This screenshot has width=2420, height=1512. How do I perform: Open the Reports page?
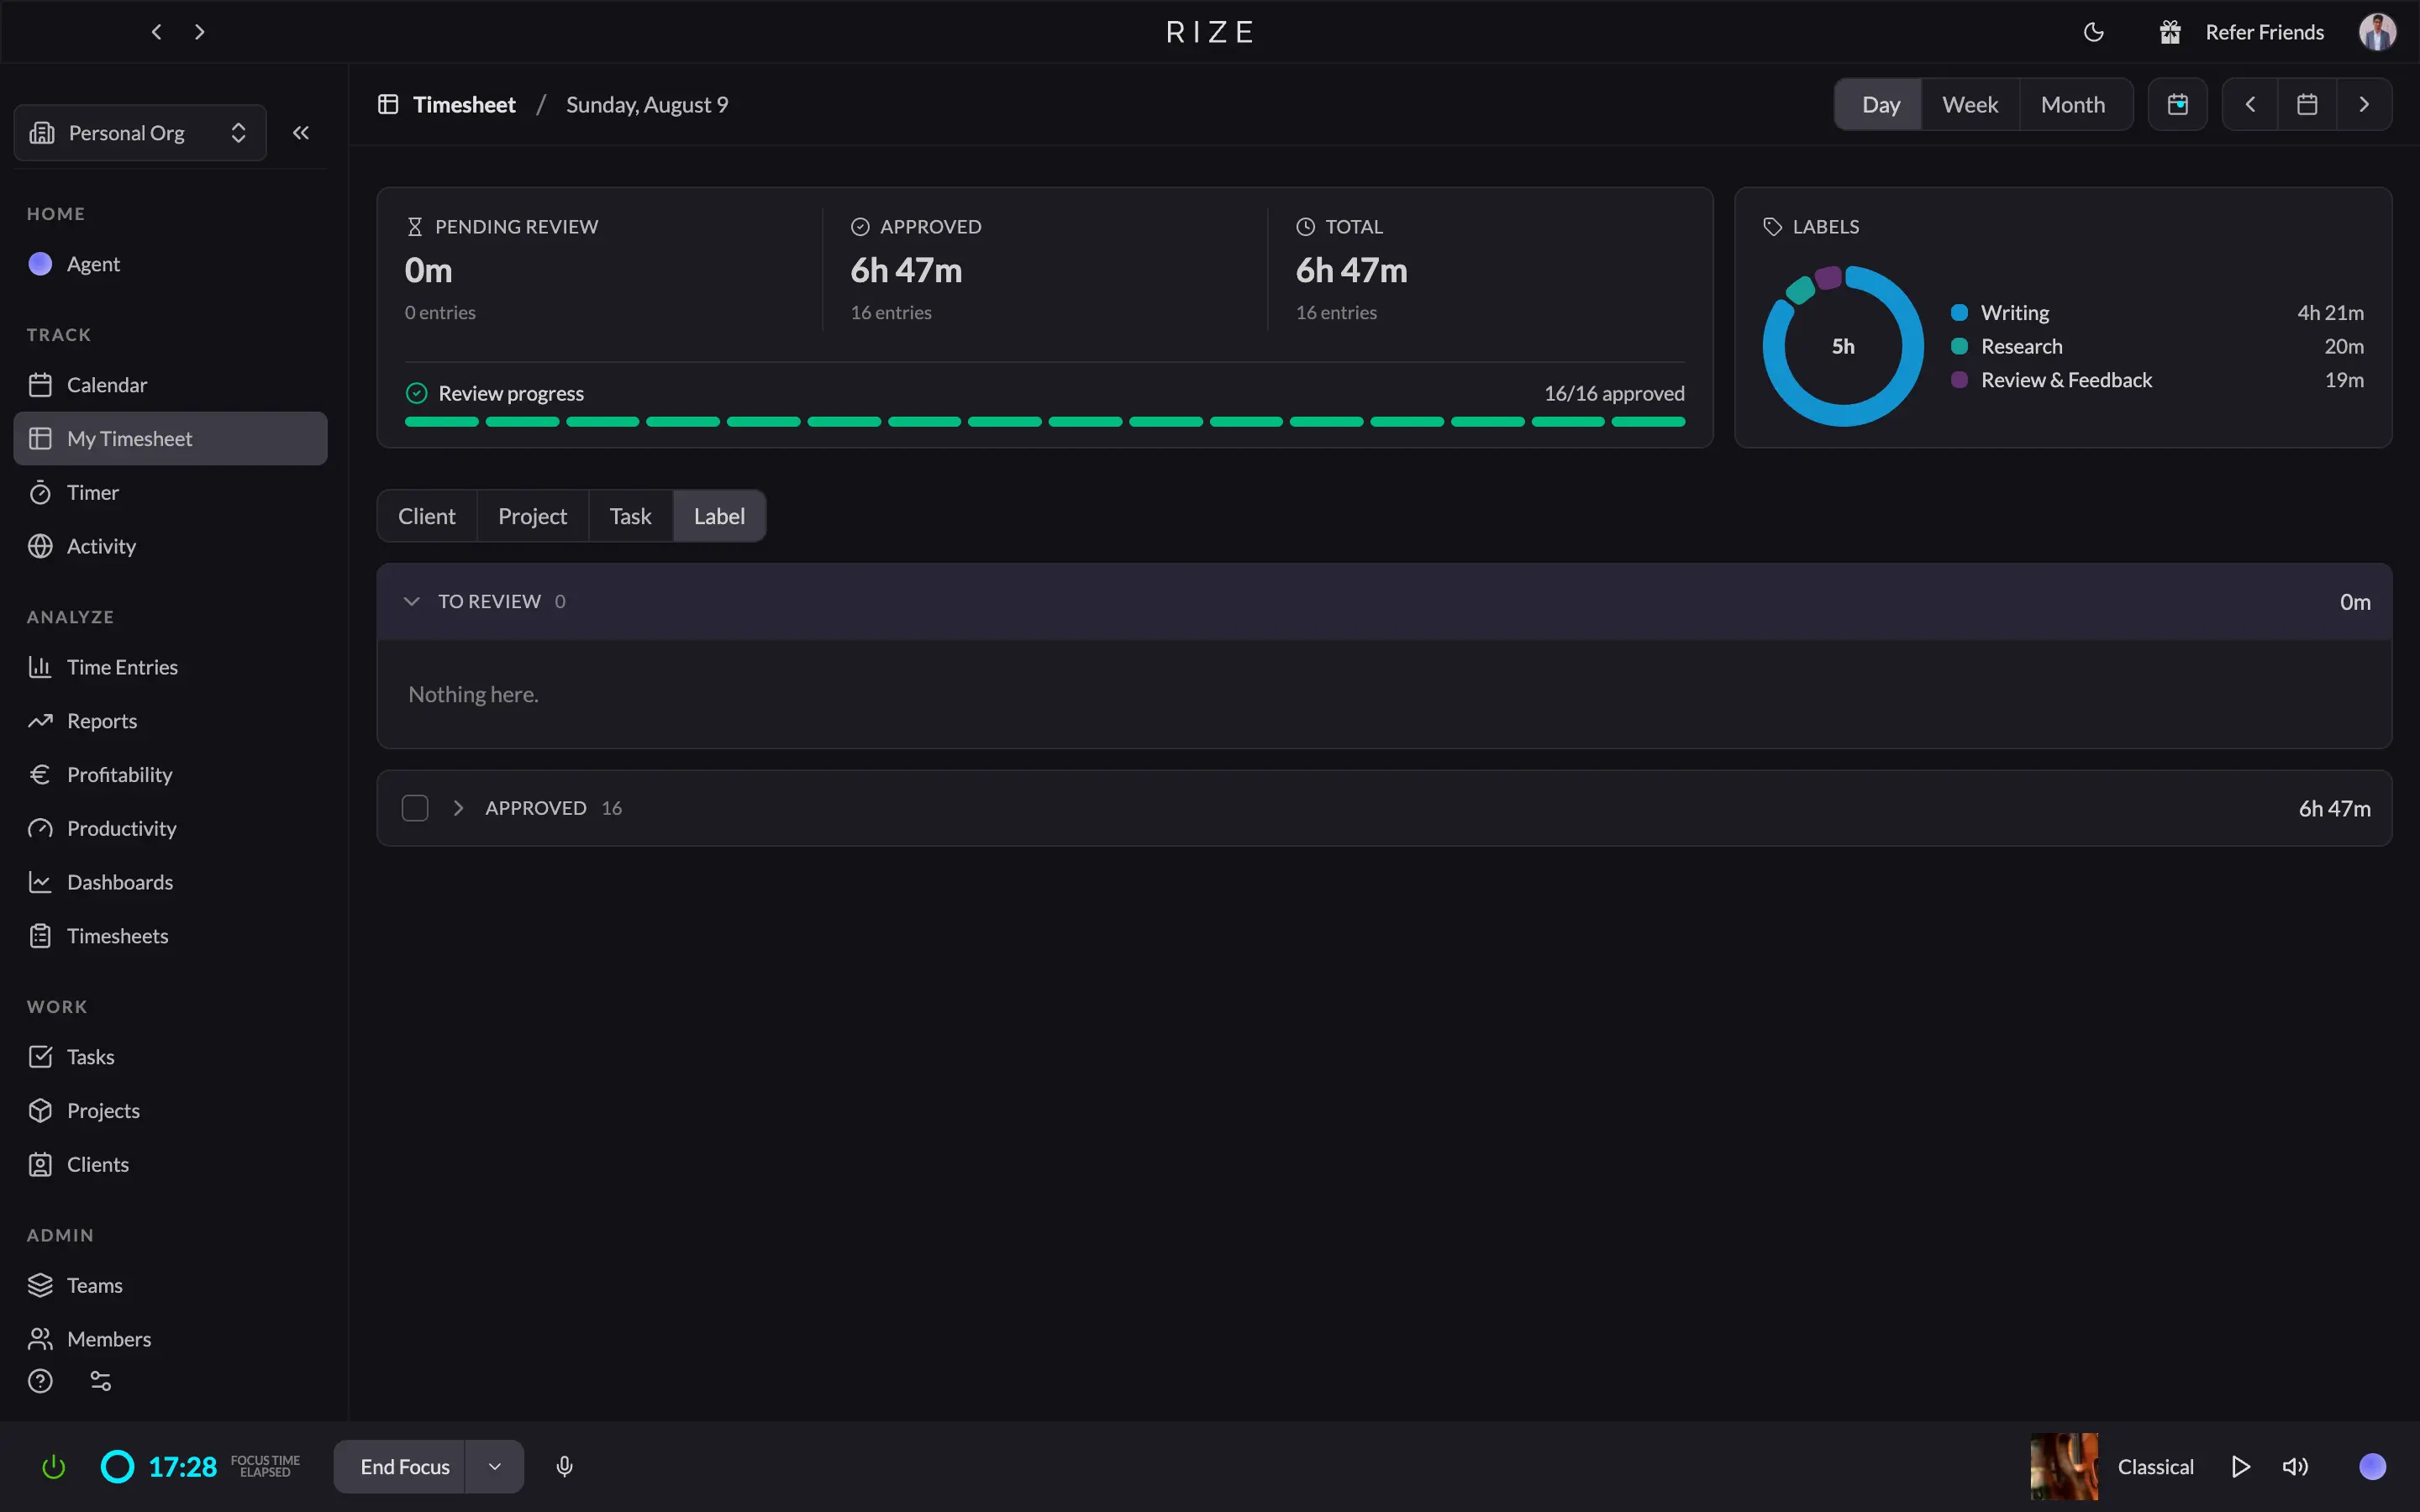coord(170,721)
